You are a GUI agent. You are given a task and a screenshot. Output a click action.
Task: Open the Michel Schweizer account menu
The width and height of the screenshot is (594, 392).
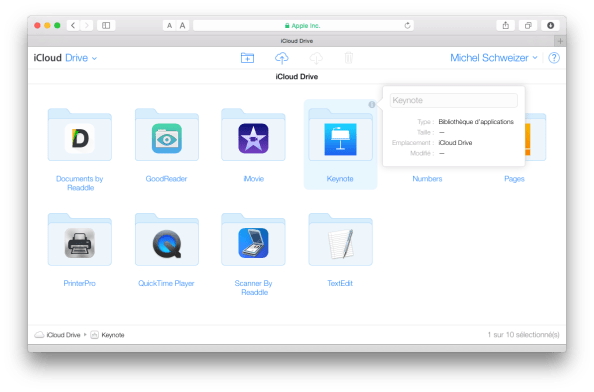[494, 58]
